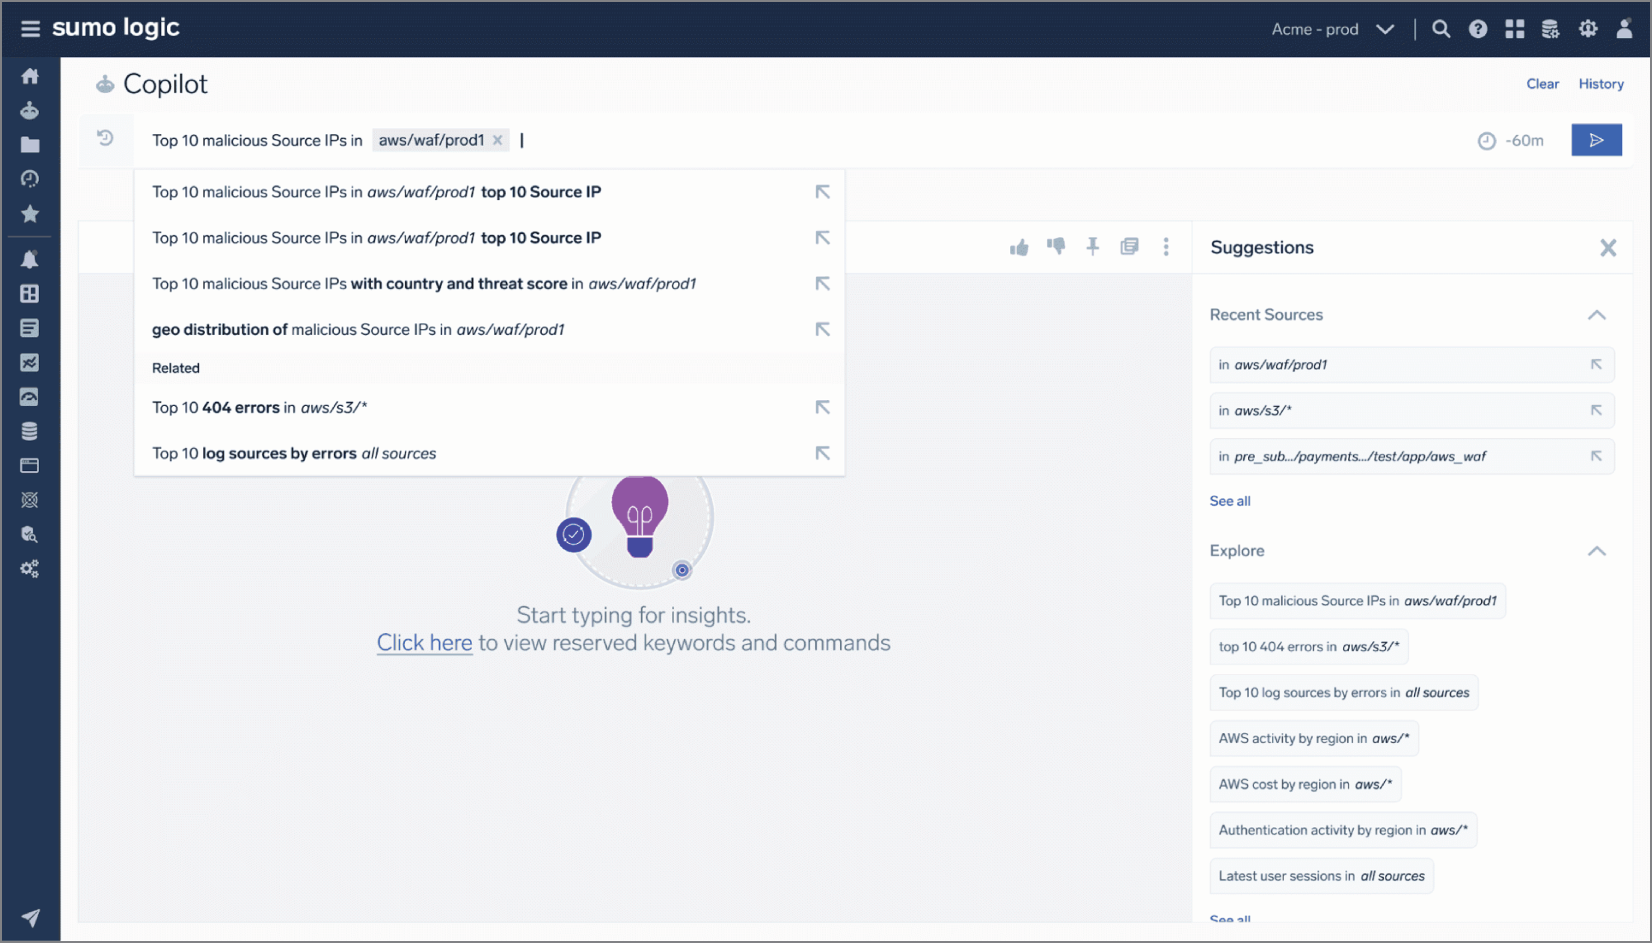The width and height of the screenshot is (1652, 943).
Task: Collapse the Recent Sources section
Action: pos(1597,314)
